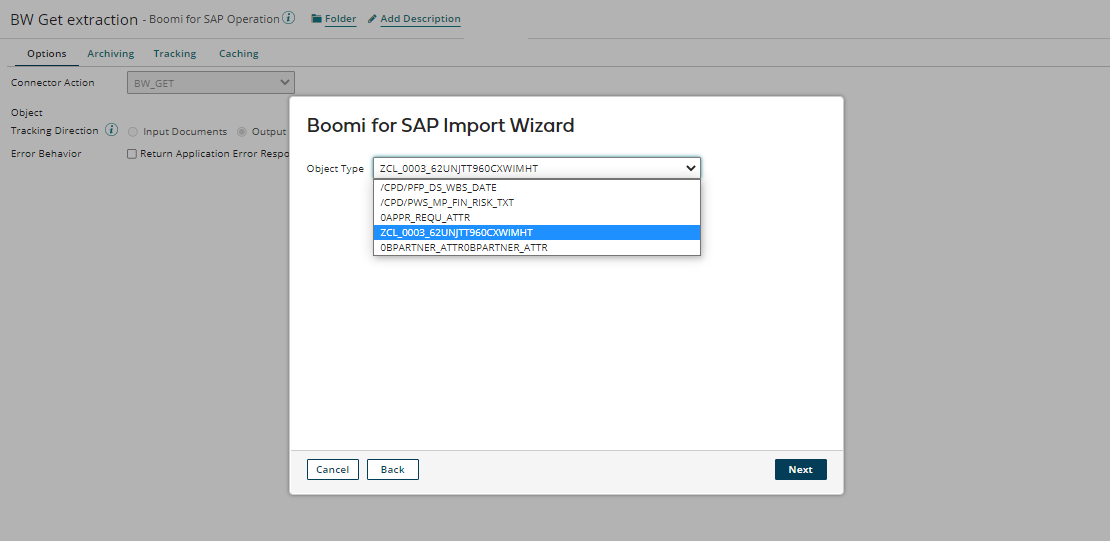The height and width of the screenshot is (541, 1110).
Task: Click the pencil icon for Add Description
Action: (x=372, y=19)
